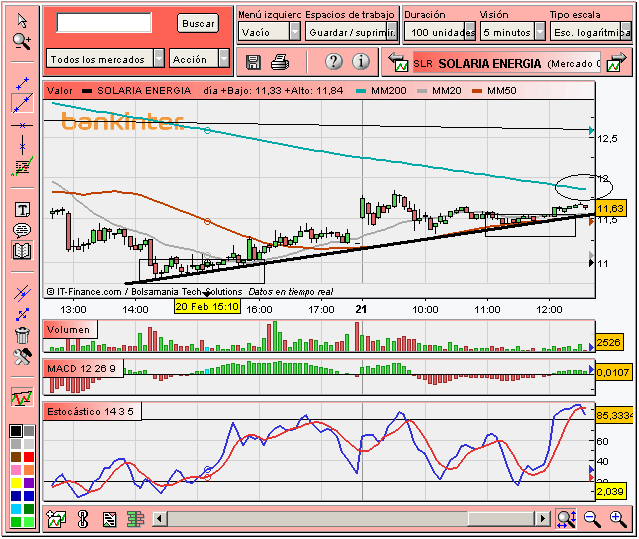Pick the yellow color swatch
Screen dimensions: 639x539
[x=16, y=483]
